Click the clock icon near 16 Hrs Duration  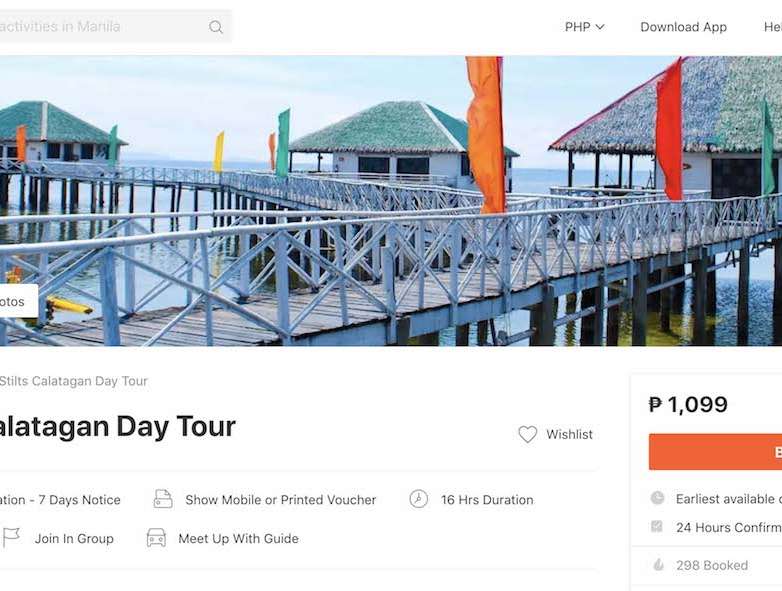click(419, 499)
